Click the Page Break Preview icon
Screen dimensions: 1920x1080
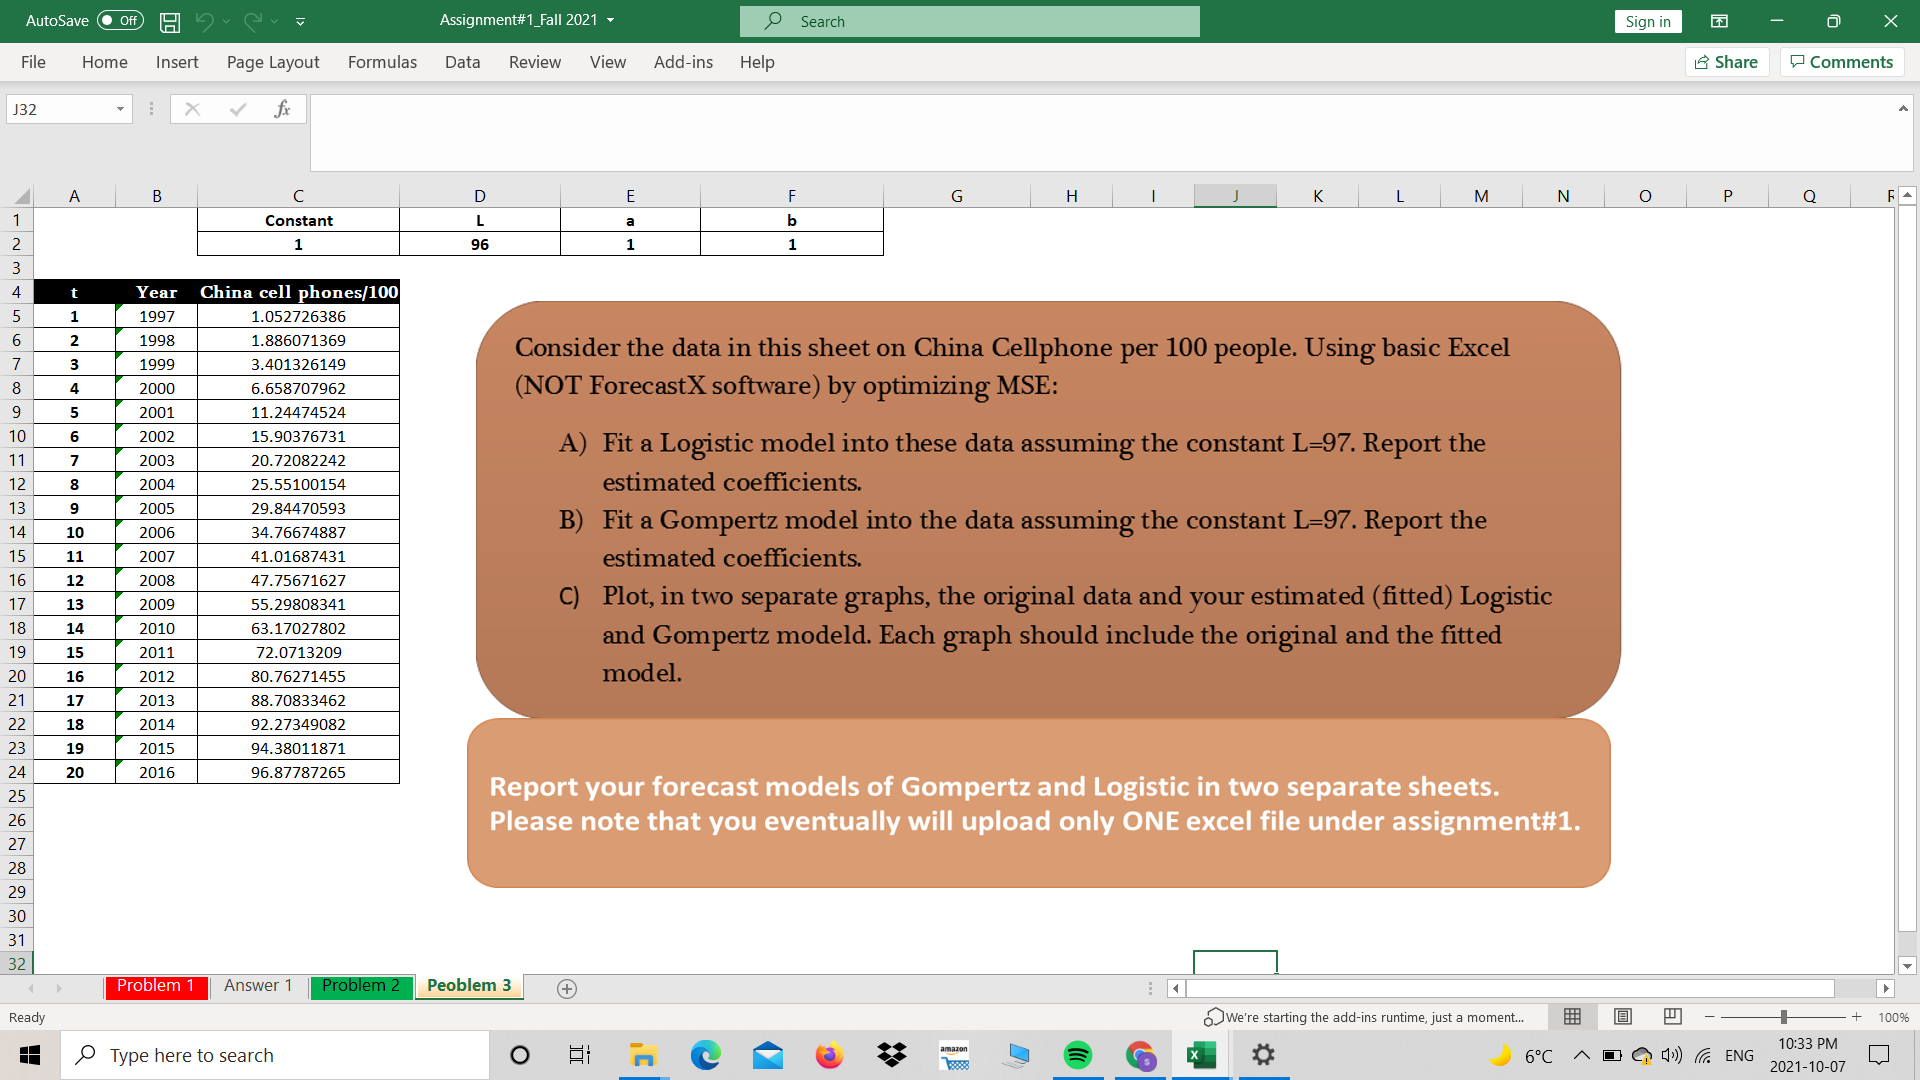click(x=1671, y=1017)
